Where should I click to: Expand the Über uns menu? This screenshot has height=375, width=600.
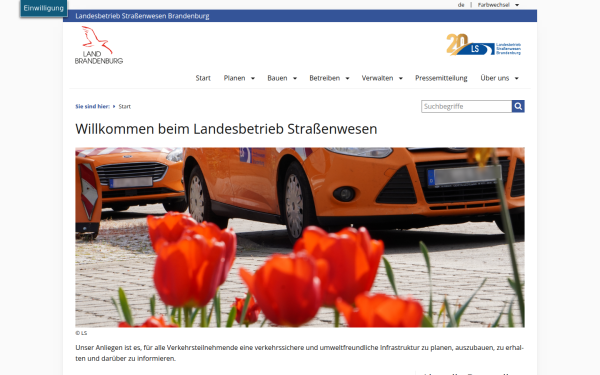499,78
